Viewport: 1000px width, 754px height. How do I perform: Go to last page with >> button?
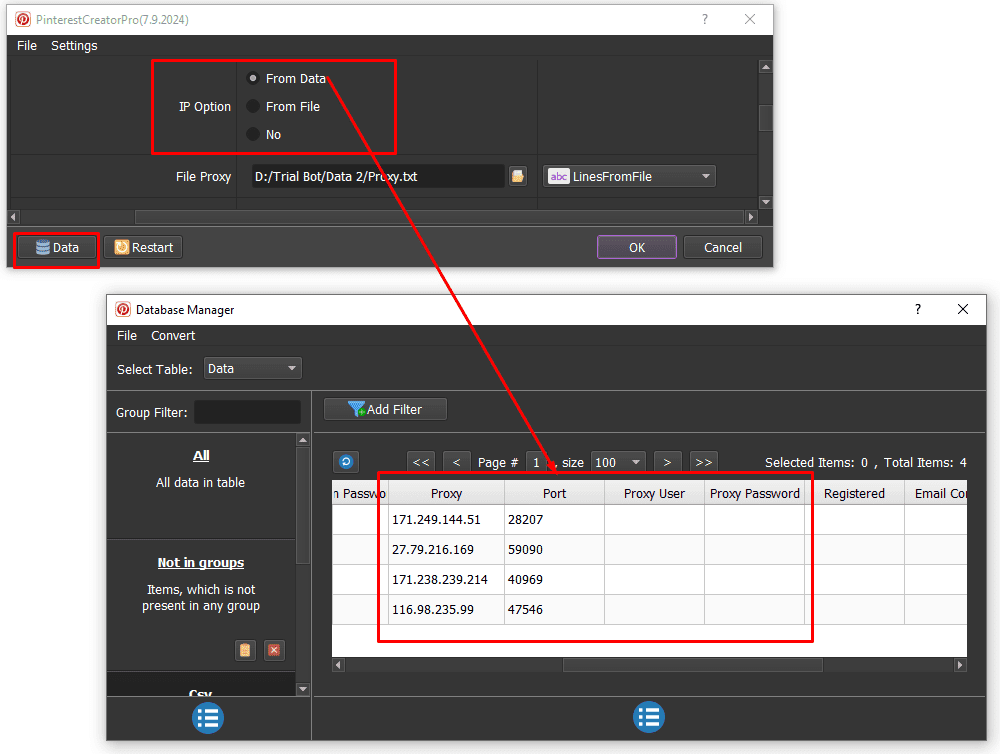[704, 462]
